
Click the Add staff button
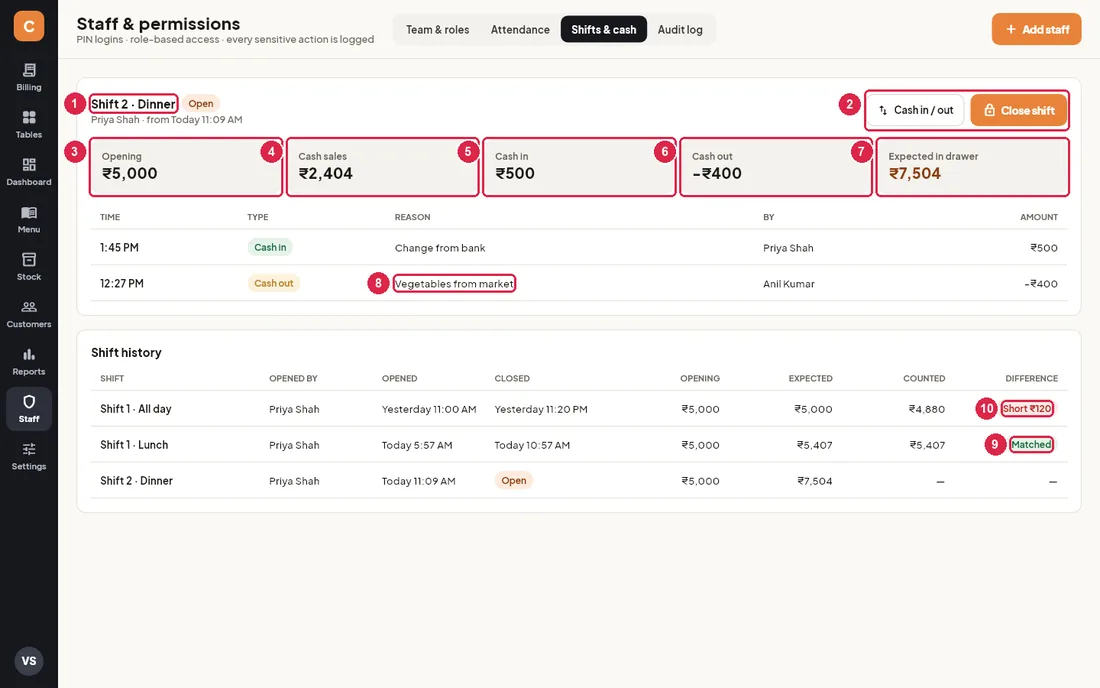[1036, 29]
